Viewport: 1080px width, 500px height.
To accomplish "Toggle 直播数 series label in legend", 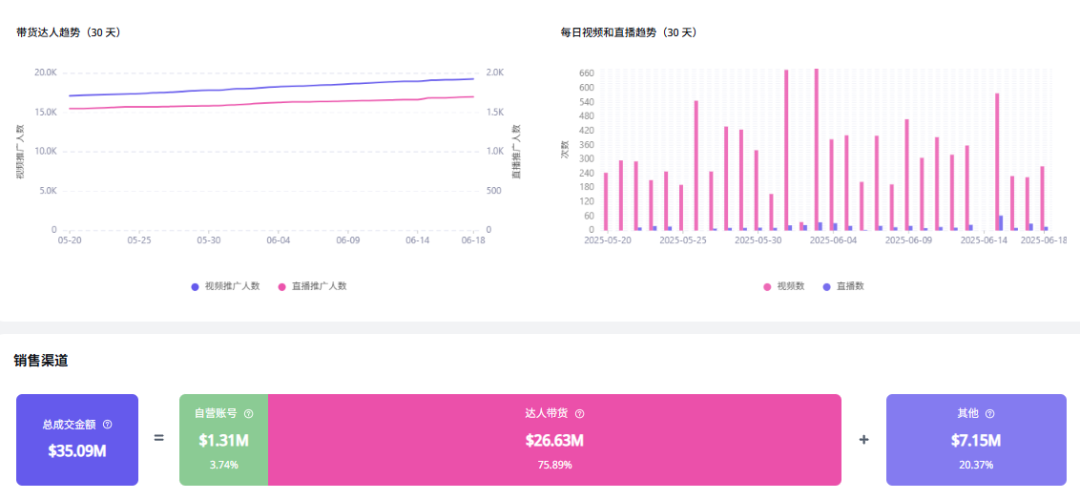I will point(850,286).
